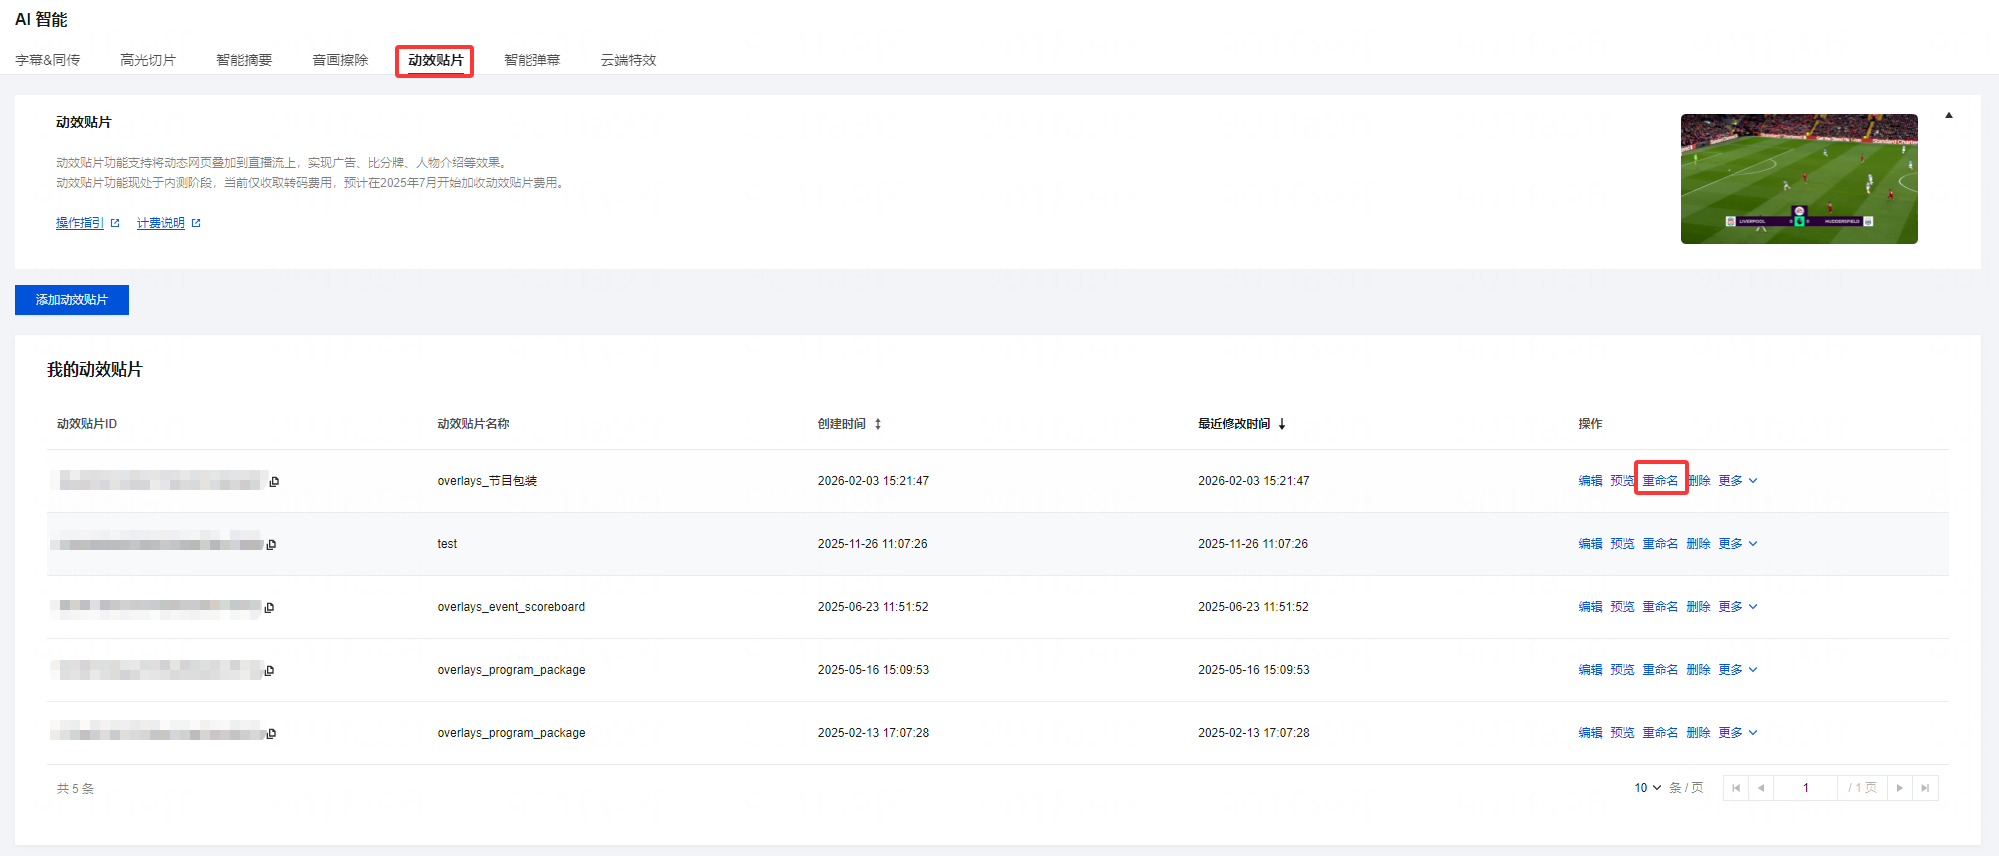The height and width of the screenshot is (856, 1999).
Task: Open the 10 条/页 page size dropdown
Action: click(x=1647, y=788)
